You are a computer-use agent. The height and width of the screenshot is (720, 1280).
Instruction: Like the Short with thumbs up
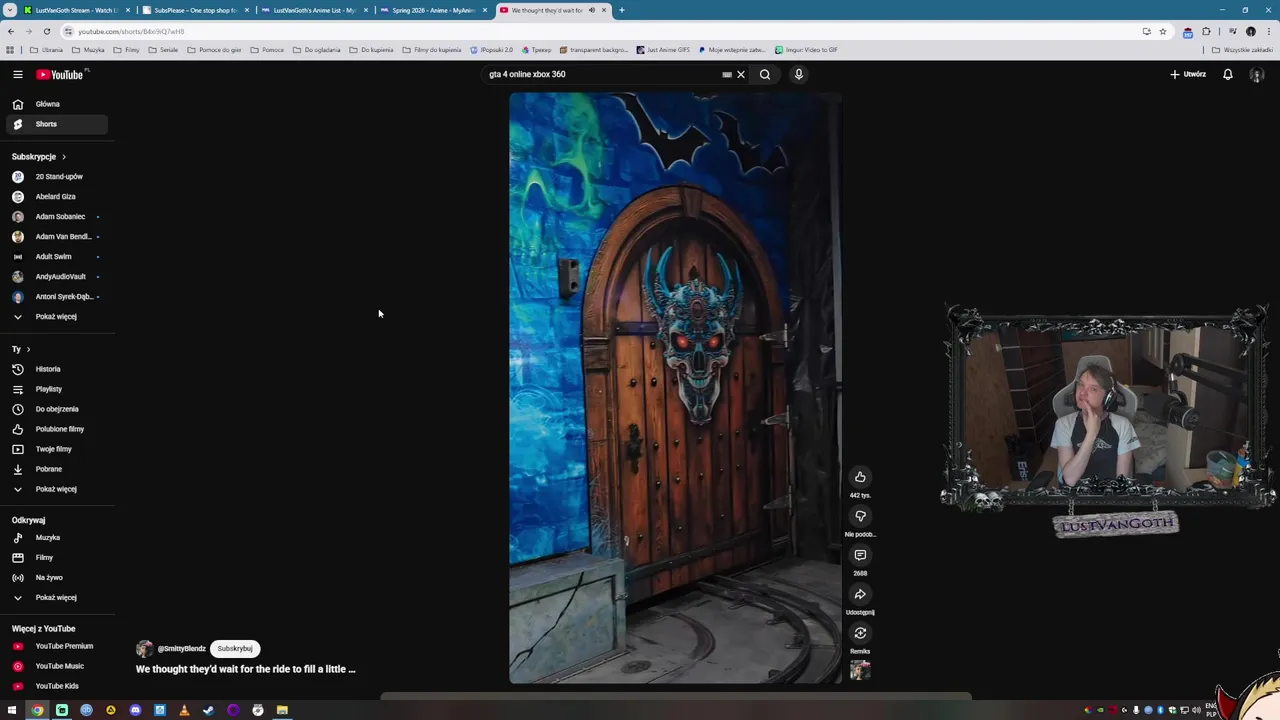(x=860, y=477)
